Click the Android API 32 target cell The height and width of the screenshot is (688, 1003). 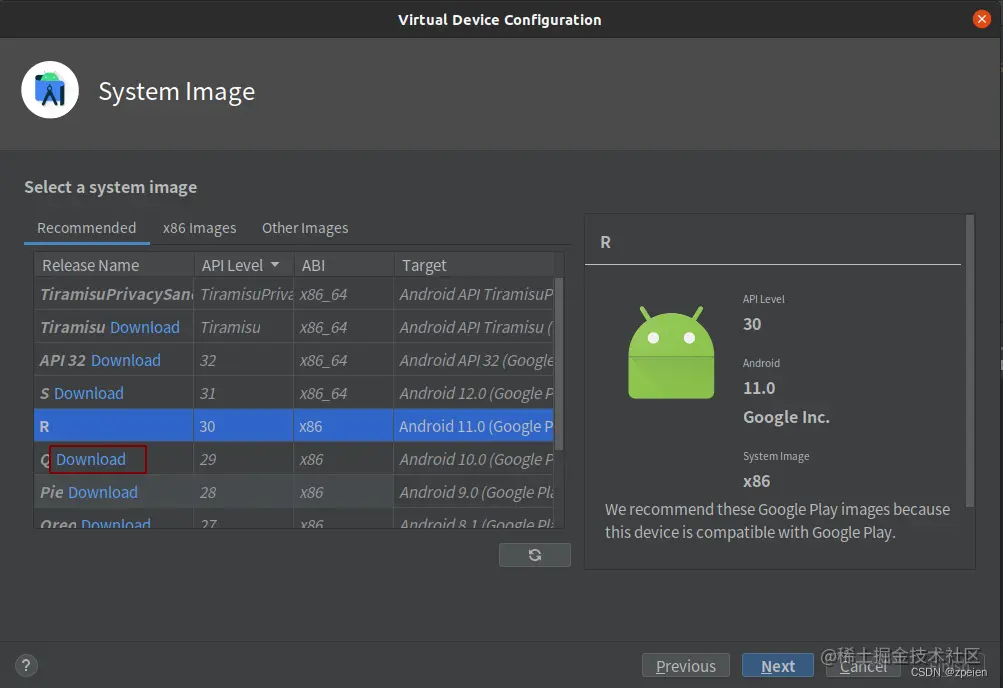click(x=474, y=361)
